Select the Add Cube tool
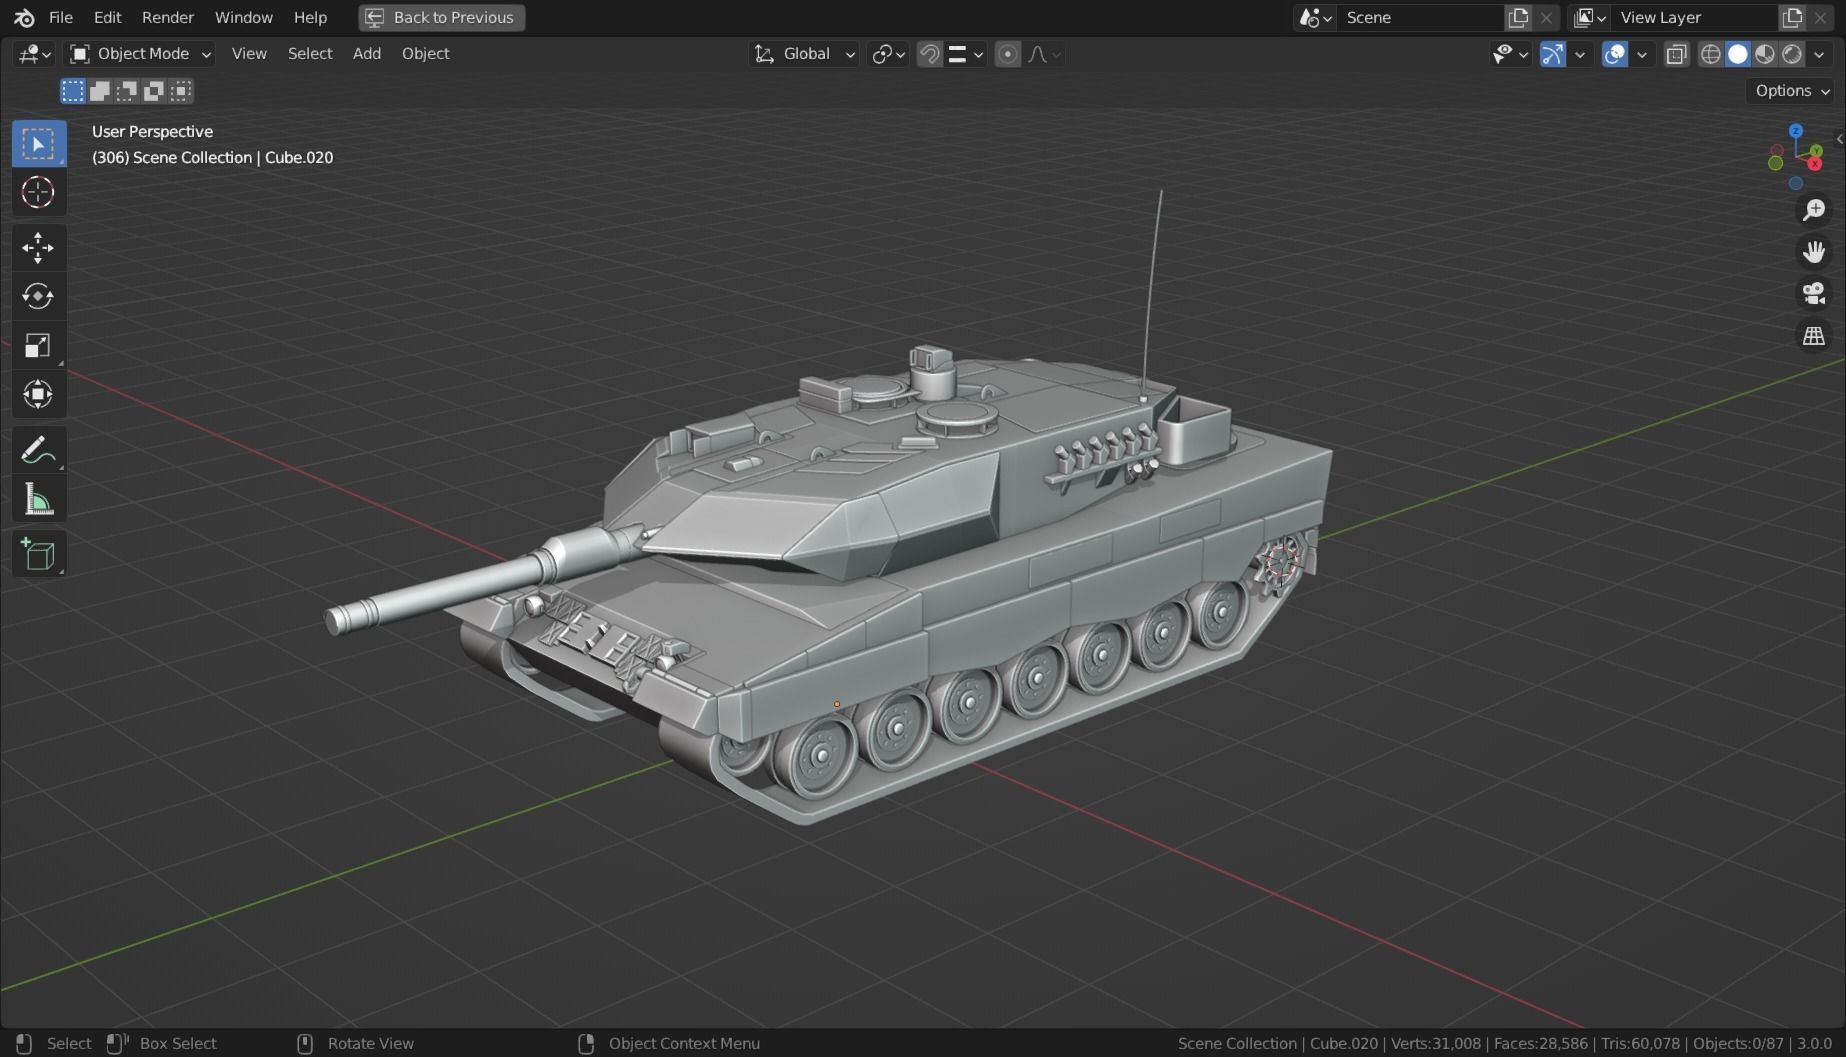1846x1057 pixels. point(38,554)
